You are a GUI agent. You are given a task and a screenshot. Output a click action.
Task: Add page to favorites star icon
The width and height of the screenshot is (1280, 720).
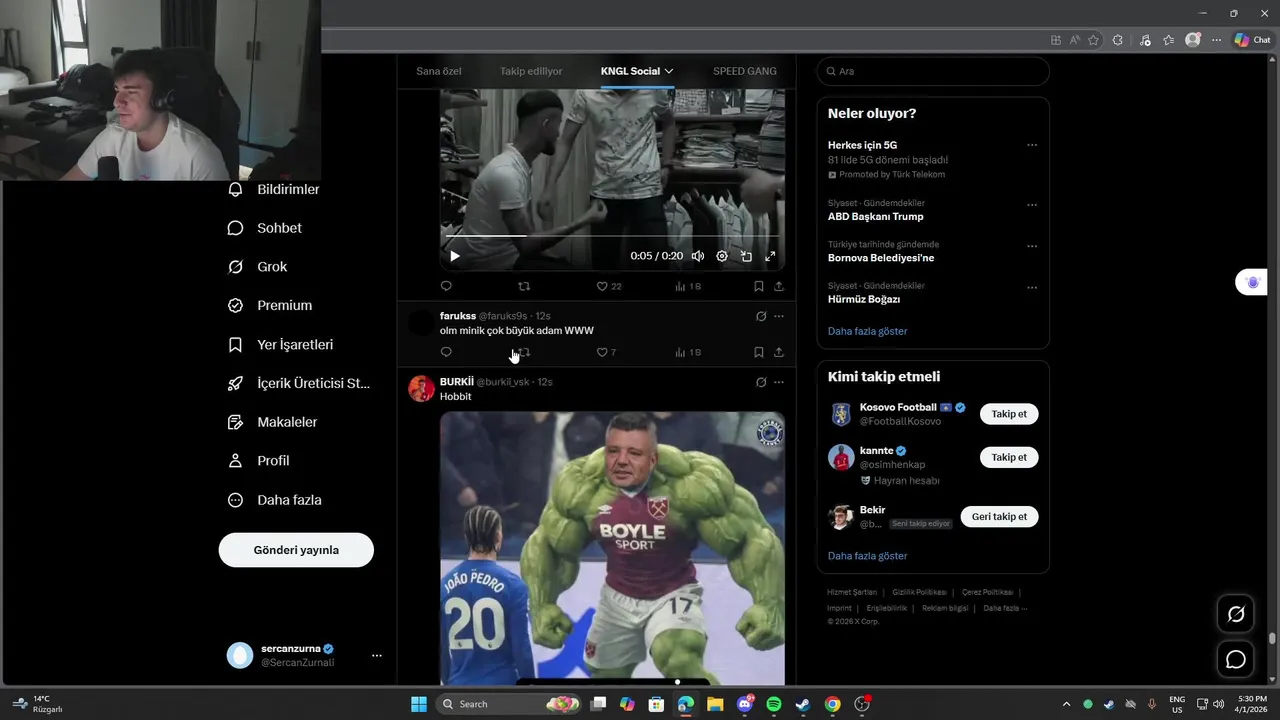click(x=1093, y=40)
